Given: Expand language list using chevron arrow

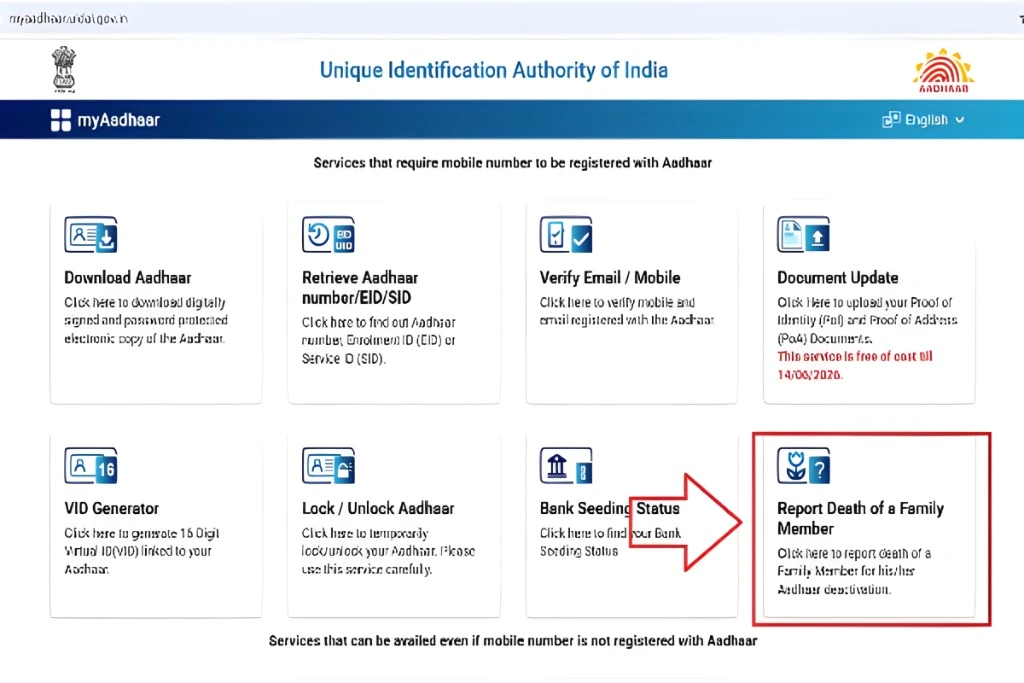Looking at the screenshot, I should click(x=960, y=120).
